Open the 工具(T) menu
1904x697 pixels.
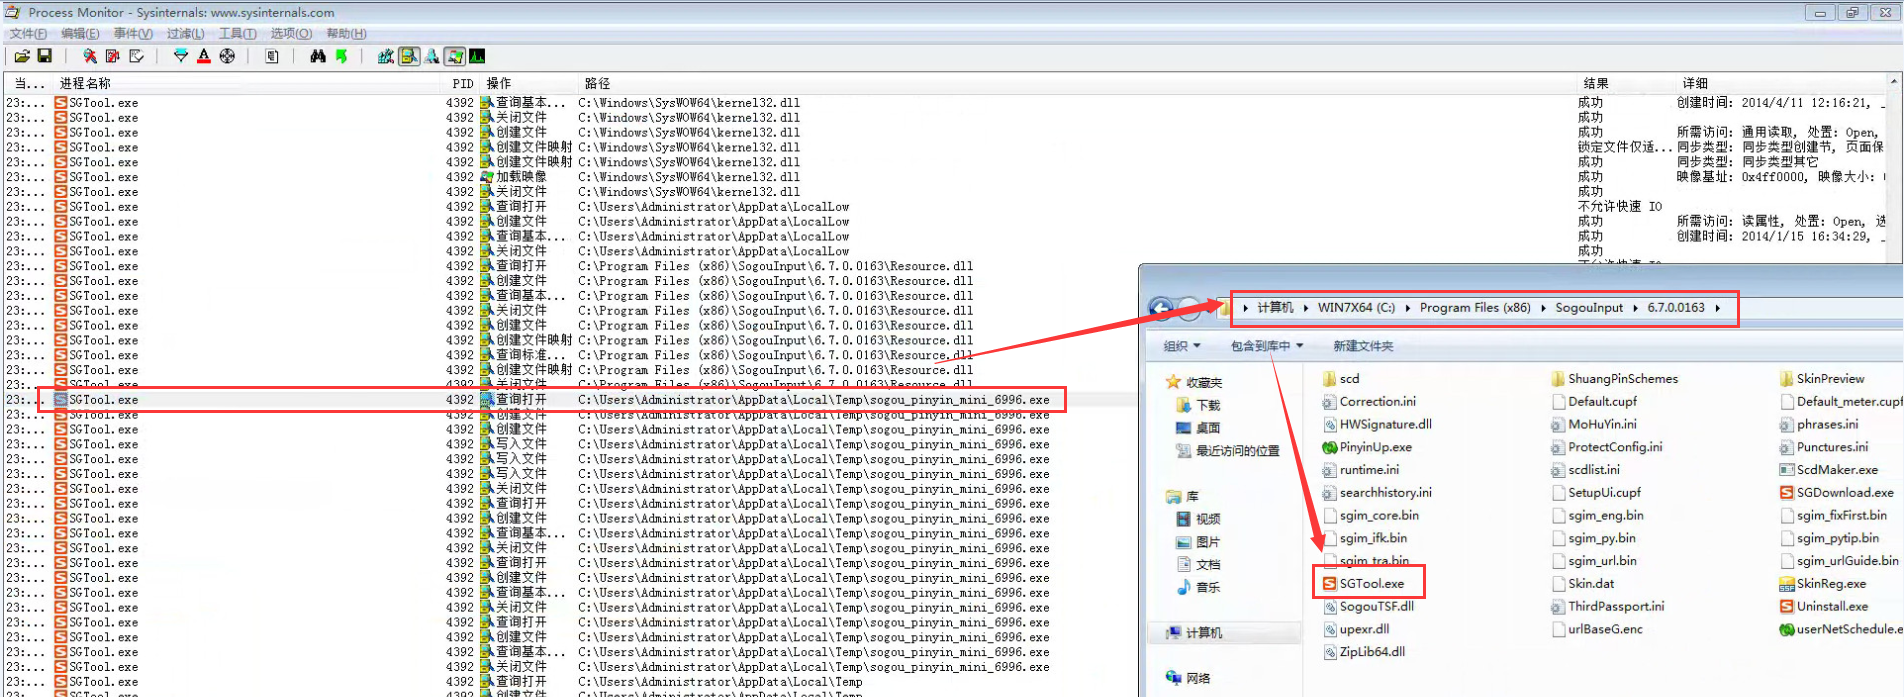coord(237,33)
